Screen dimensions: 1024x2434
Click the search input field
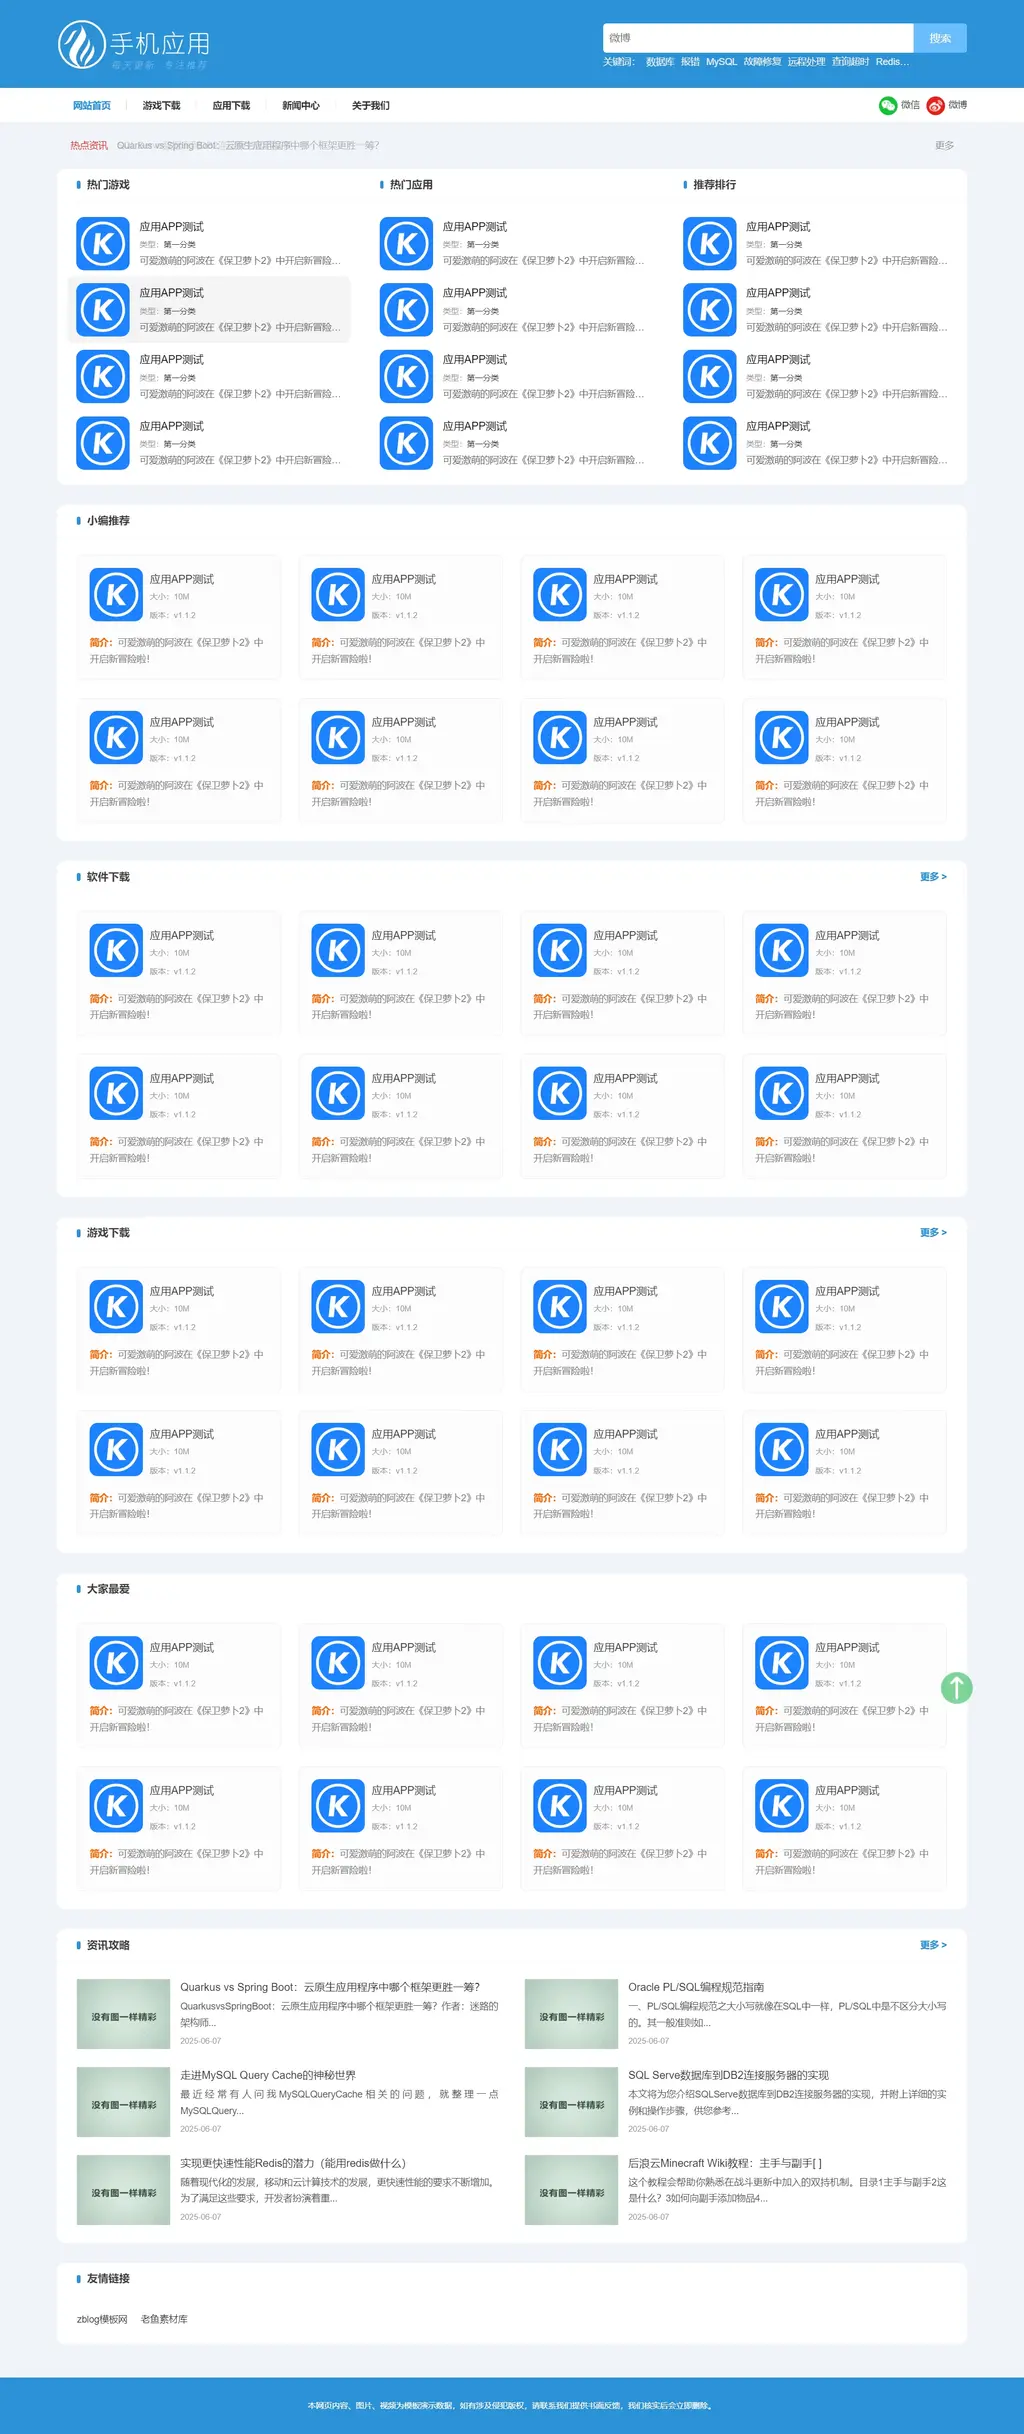[x=757, y=38]
